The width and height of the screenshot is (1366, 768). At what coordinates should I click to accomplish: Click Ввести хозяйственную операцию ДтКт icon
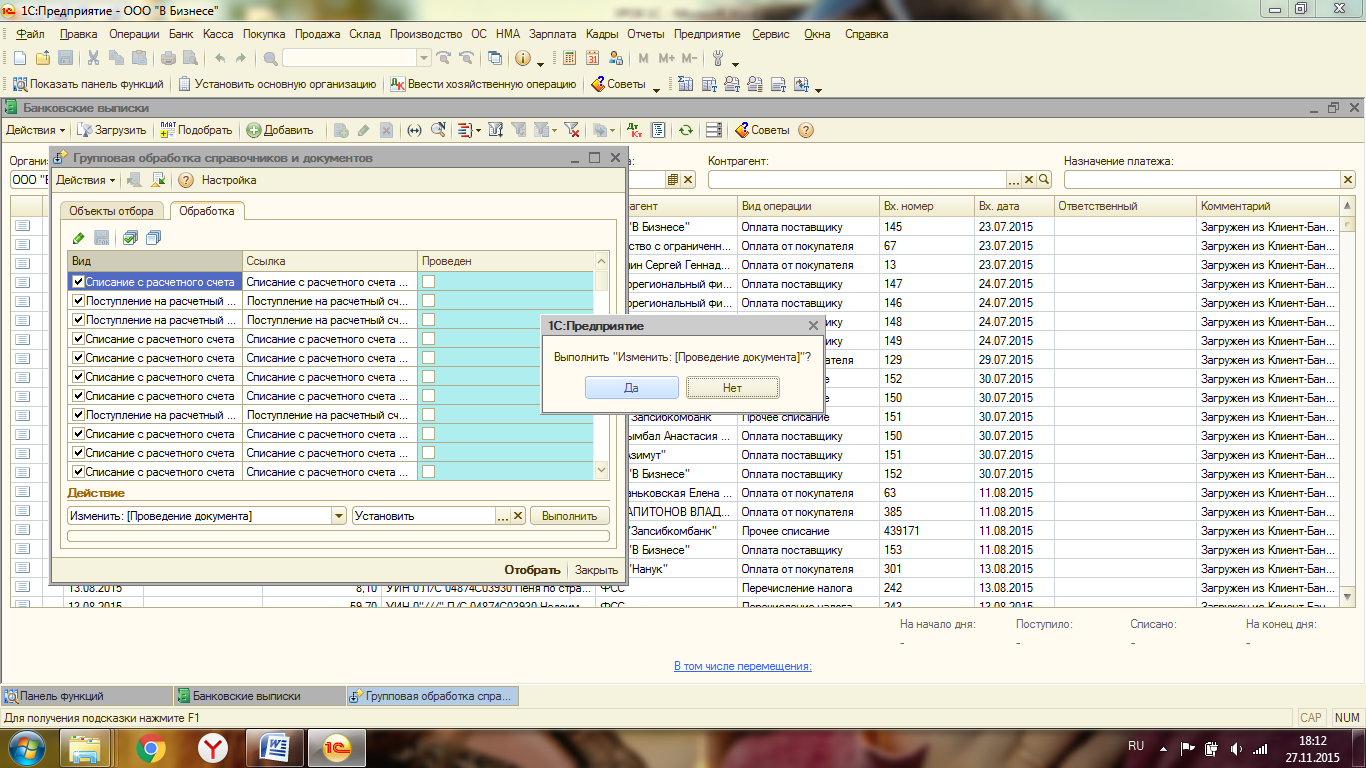(398, 85)
